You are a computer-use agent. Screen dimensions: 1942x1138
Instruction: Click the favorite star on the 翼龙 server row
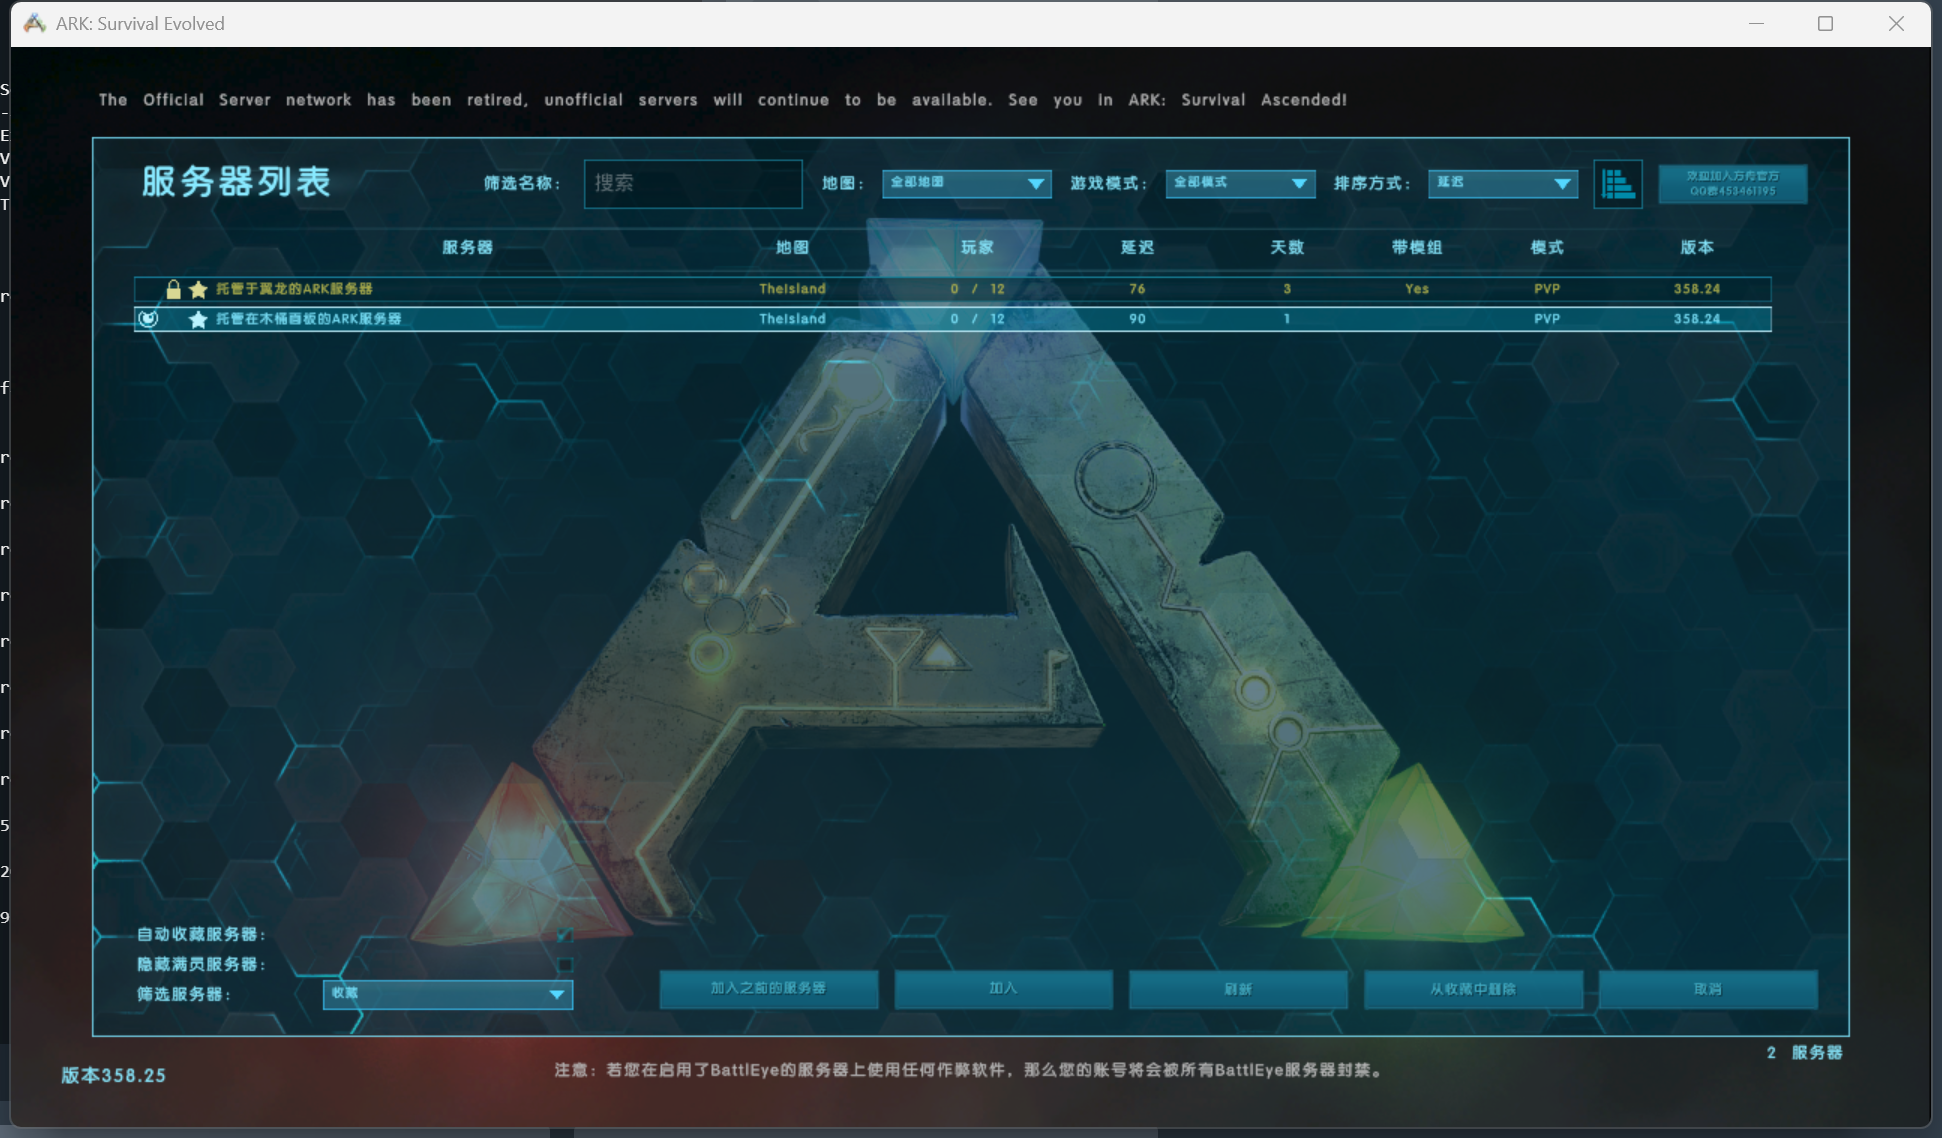coord(198,289)
